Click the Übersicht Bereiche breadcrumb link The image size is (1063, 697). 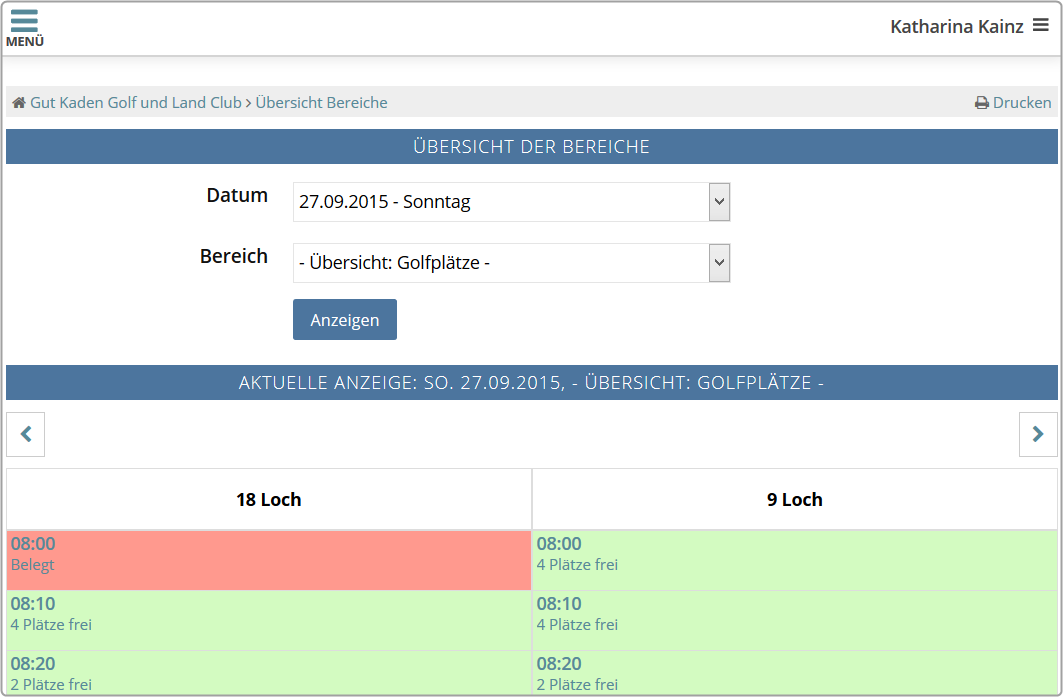click(x=321, y=103)
